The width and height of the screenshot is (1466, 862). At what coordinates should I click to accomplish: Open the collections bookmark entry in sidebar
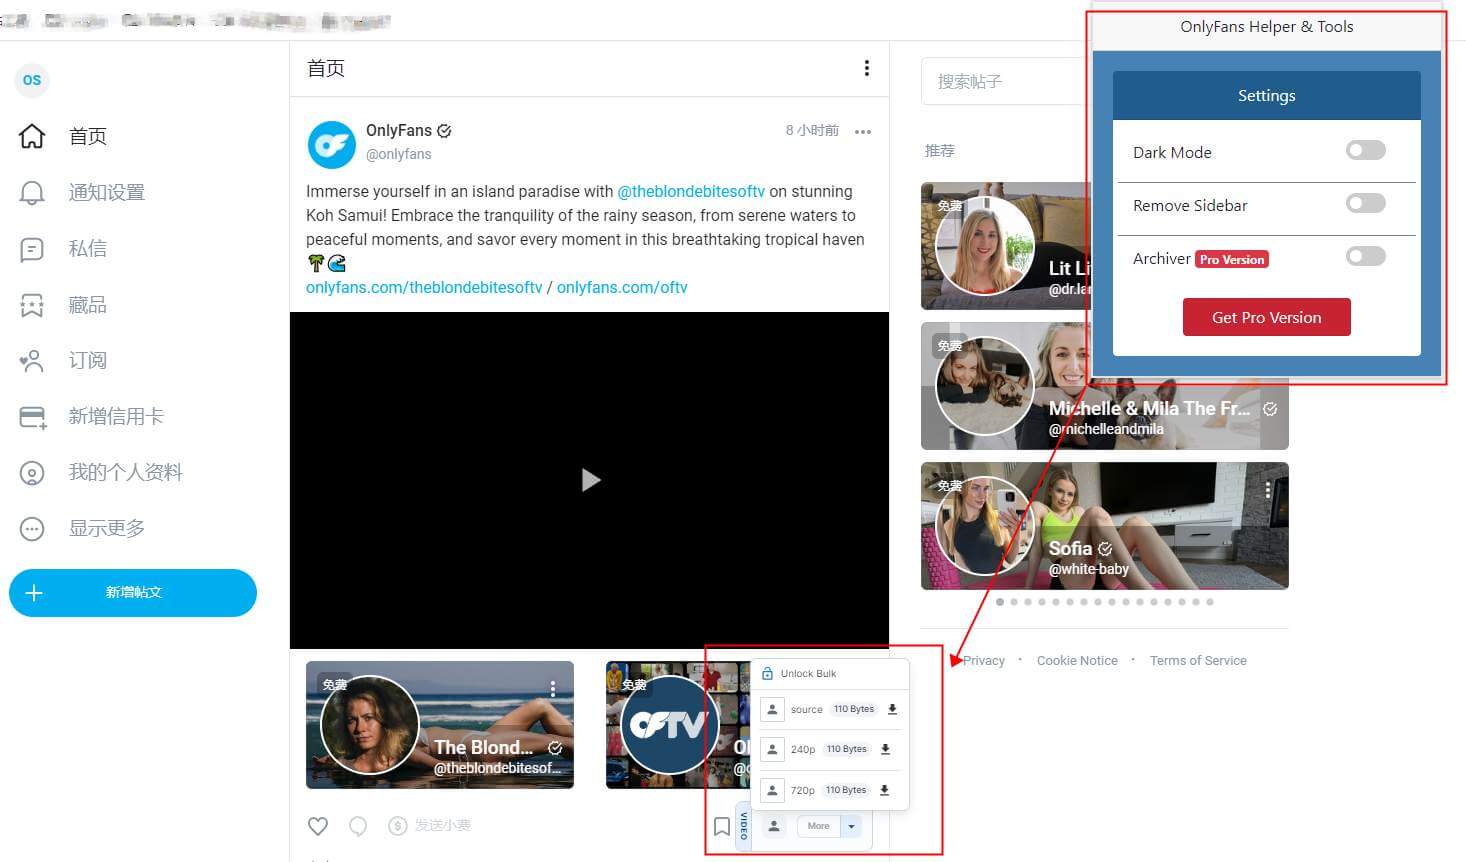[64, 305]
